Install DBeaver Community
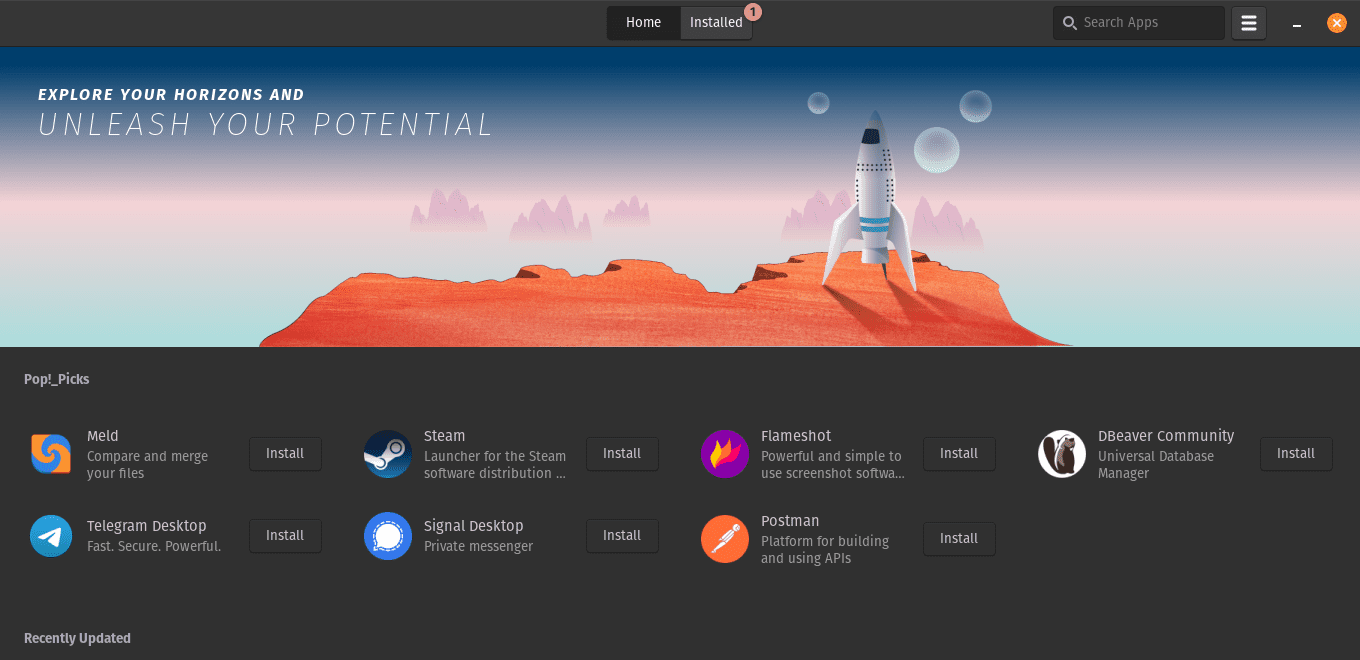This screenshot has width=1360, height=660. (x=1296, y=453)
